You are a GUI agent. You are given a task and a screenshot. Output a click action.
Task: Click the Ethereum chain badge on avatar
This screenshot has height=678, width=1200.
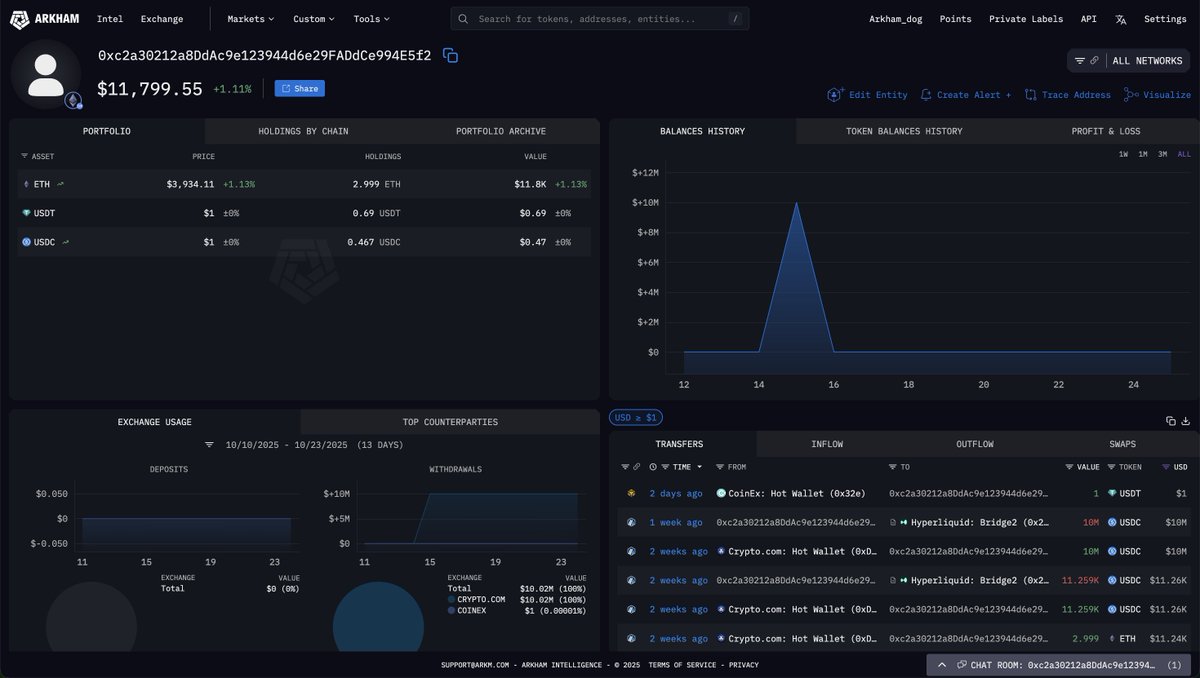coord(73,100)
